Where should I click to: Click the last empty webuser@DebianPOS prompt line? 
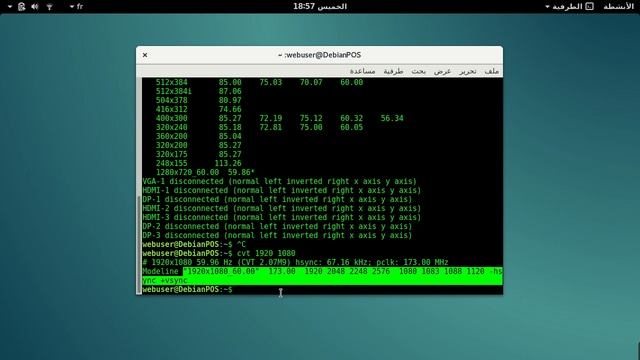tap(187, 289)
